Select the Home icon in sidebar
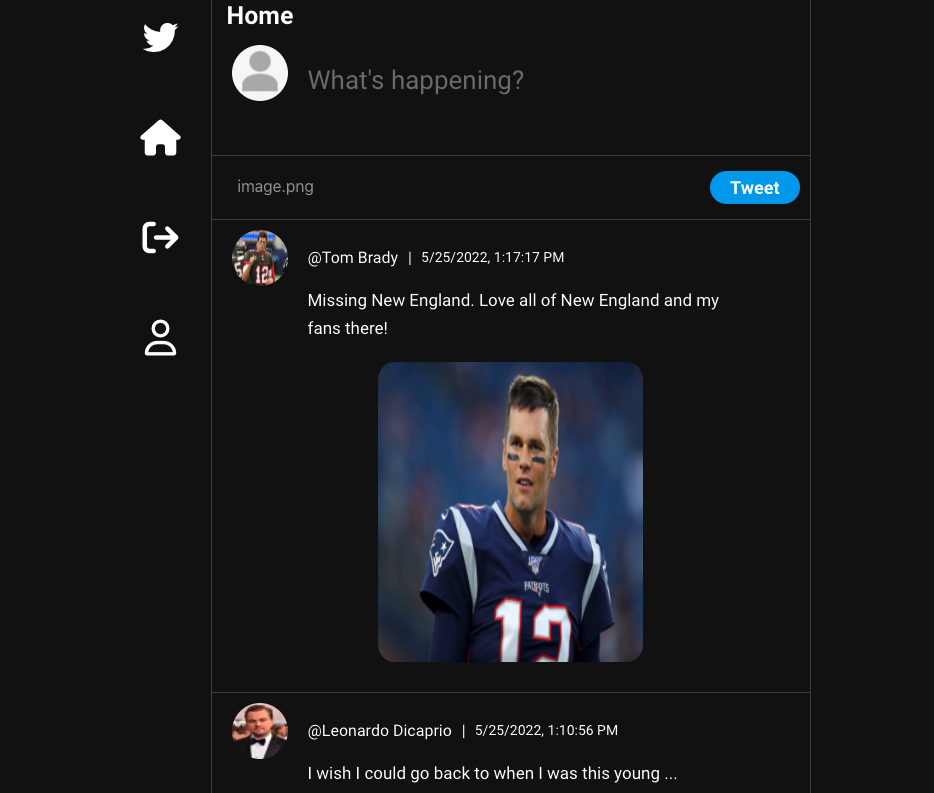Viewport: 934px width, 793px height. 160,138
